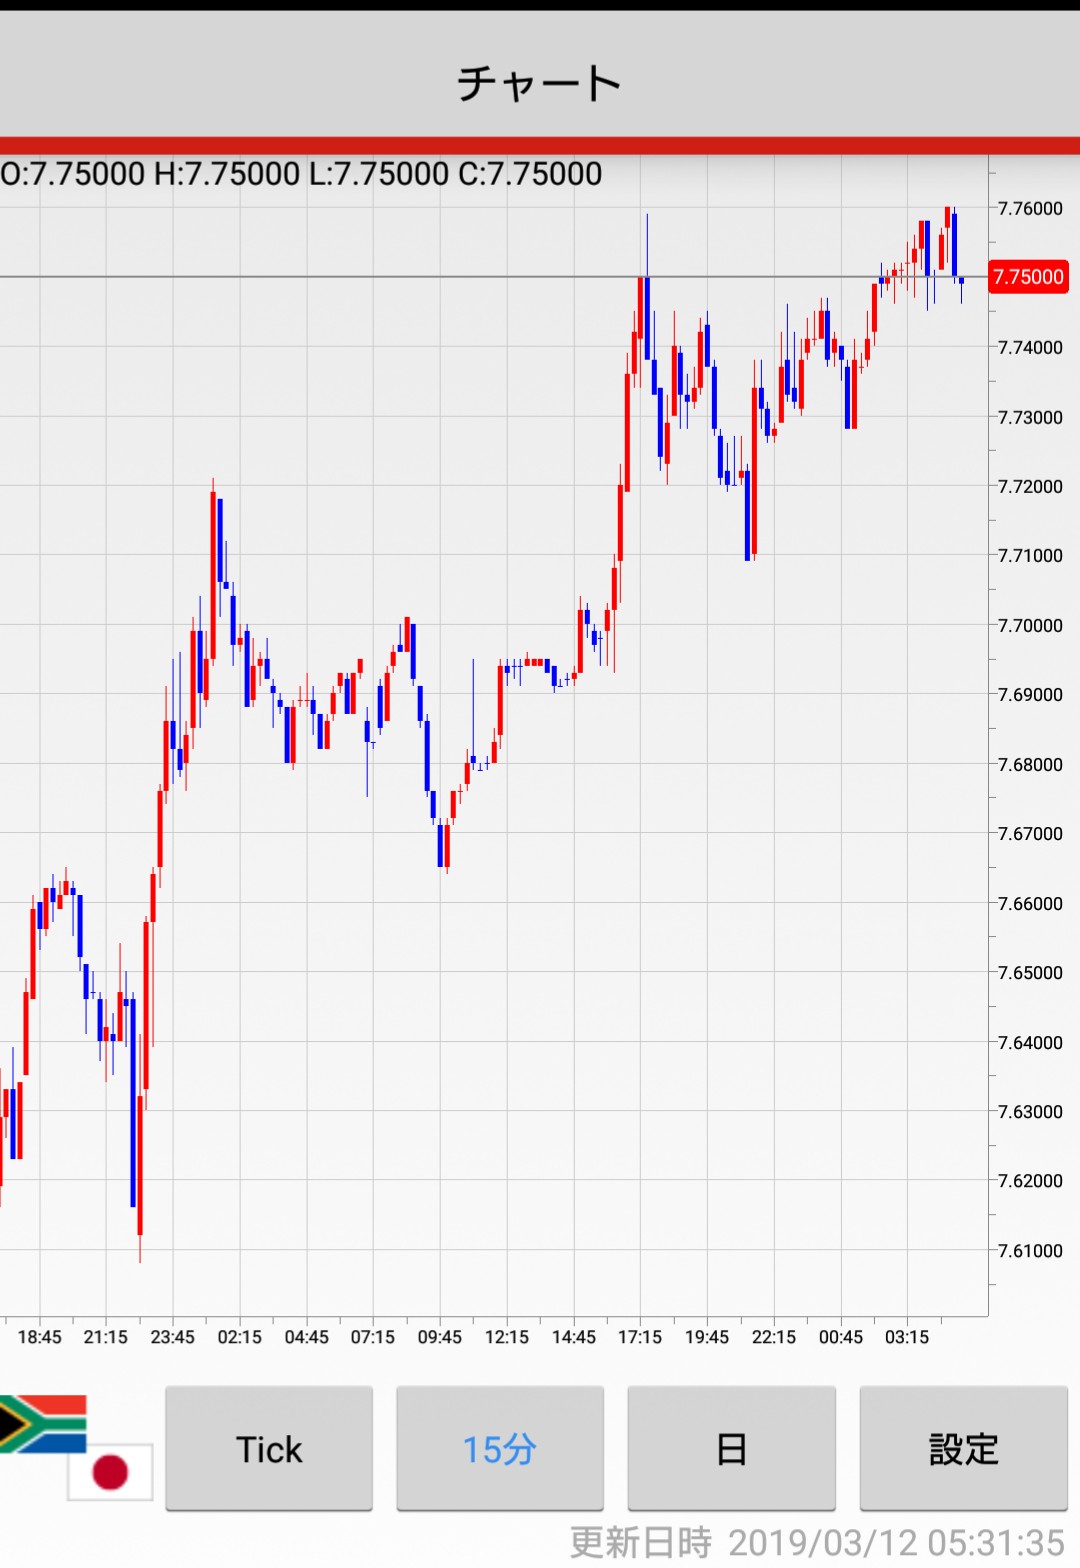Click the 7.70000 price axis label
Image resolution: width=1080 pixels, height=1568 pixels.
[x=1030, y=625]
